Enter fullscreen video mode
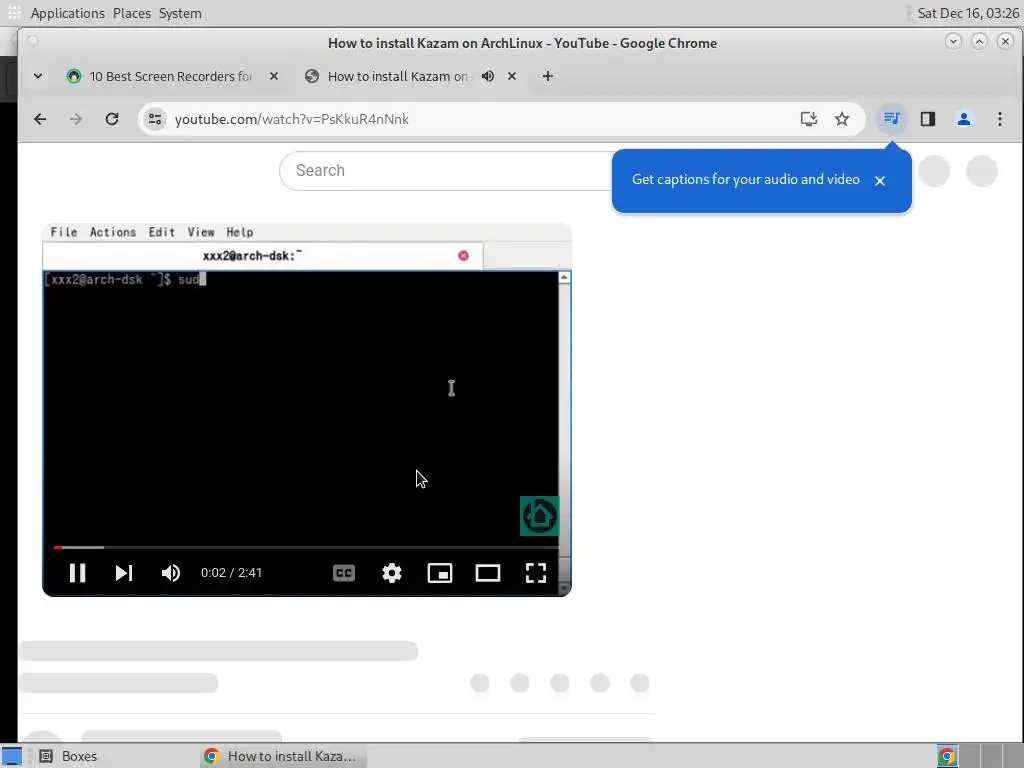The height and width of the screenshot is (768, 1024). tap(536, 573)
